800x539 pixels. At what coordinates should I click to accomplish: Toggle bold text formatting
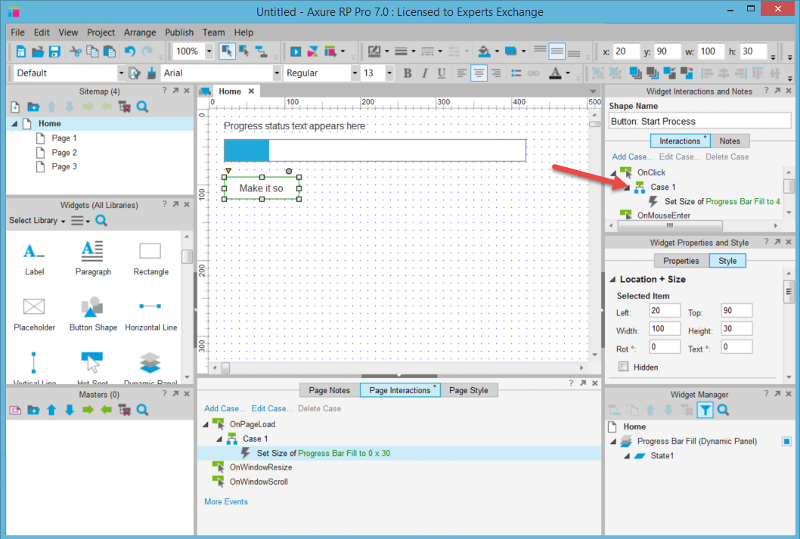pos(407,73)
